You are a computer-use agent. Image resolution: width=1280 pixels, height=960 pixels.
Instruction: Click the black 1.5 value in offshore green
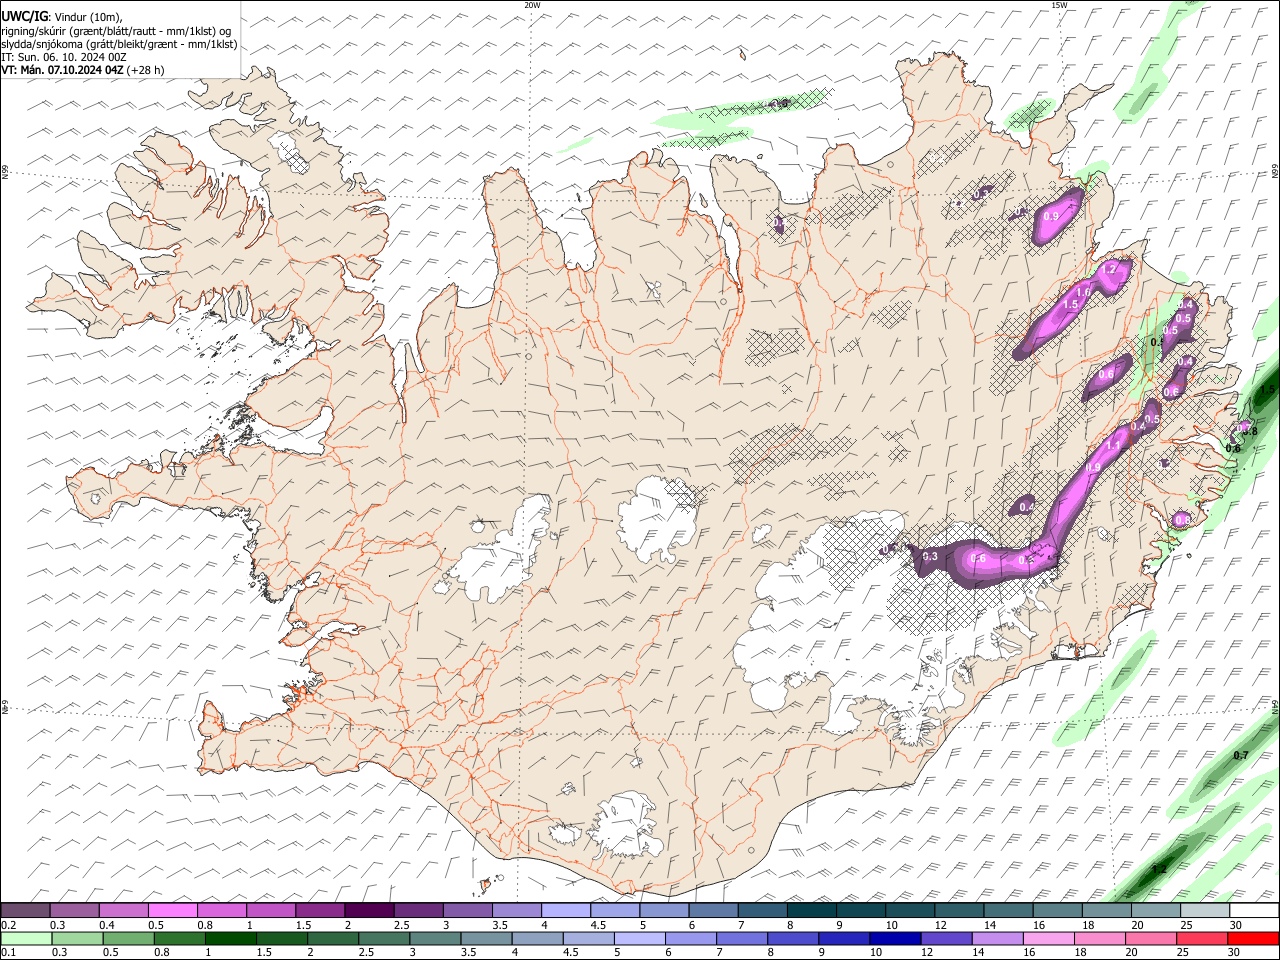(1268, 389)
